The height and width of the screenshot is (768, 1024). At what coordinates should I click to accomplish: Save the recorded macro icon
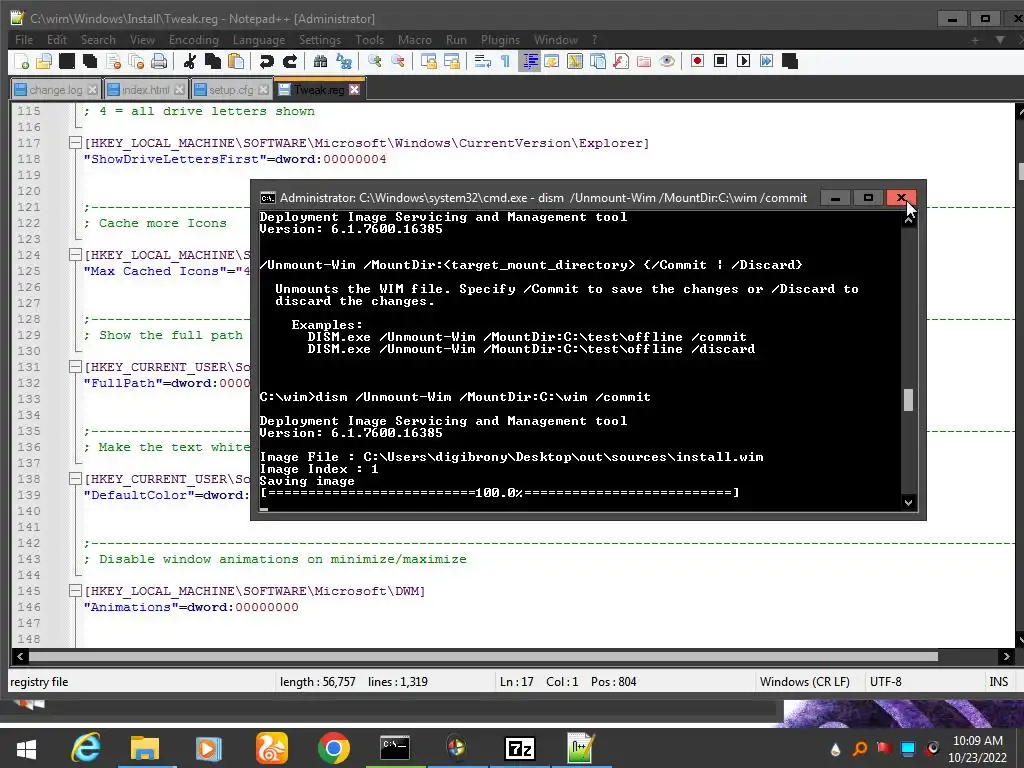(790, 61)
